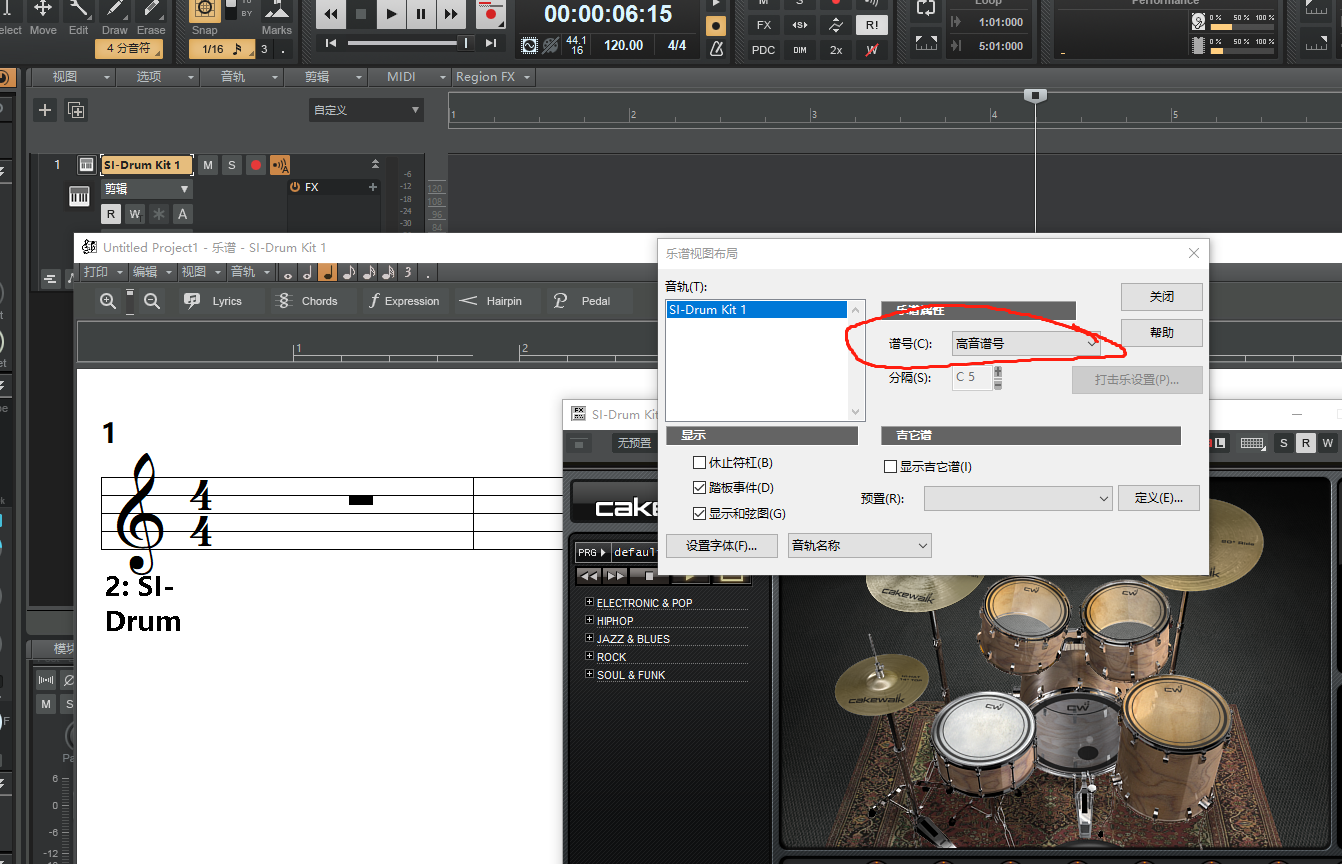This screenshot has width=1342, height=864.
Task: Open the 4分音符 note duration dropdown
Action: tap(129, 48)
